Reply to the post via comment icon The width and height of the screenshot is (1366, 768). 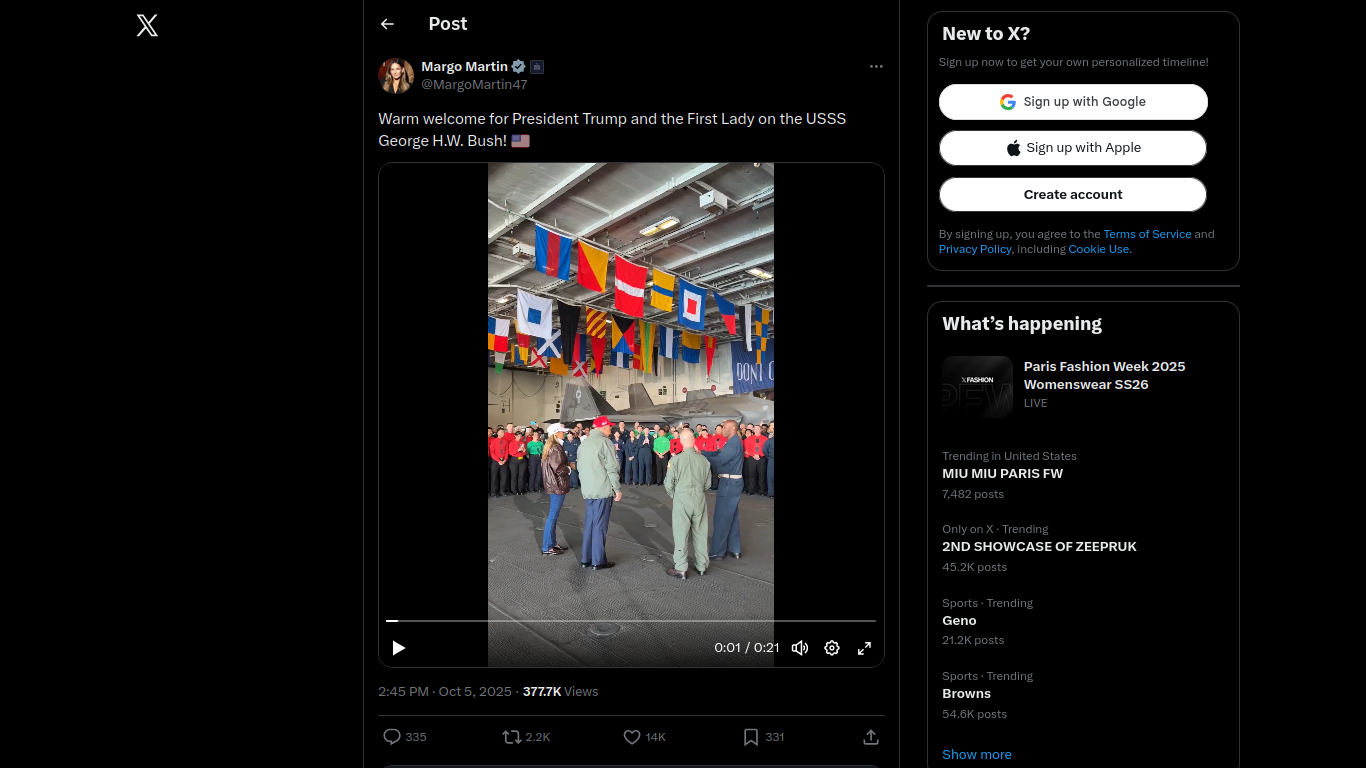click(x=392, y=737)
